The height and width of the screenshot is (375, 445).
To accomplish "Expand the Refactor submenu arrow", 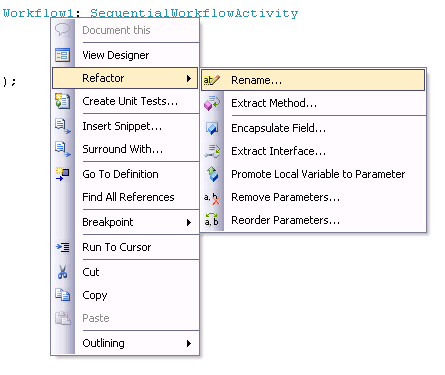I will (189, 78).
